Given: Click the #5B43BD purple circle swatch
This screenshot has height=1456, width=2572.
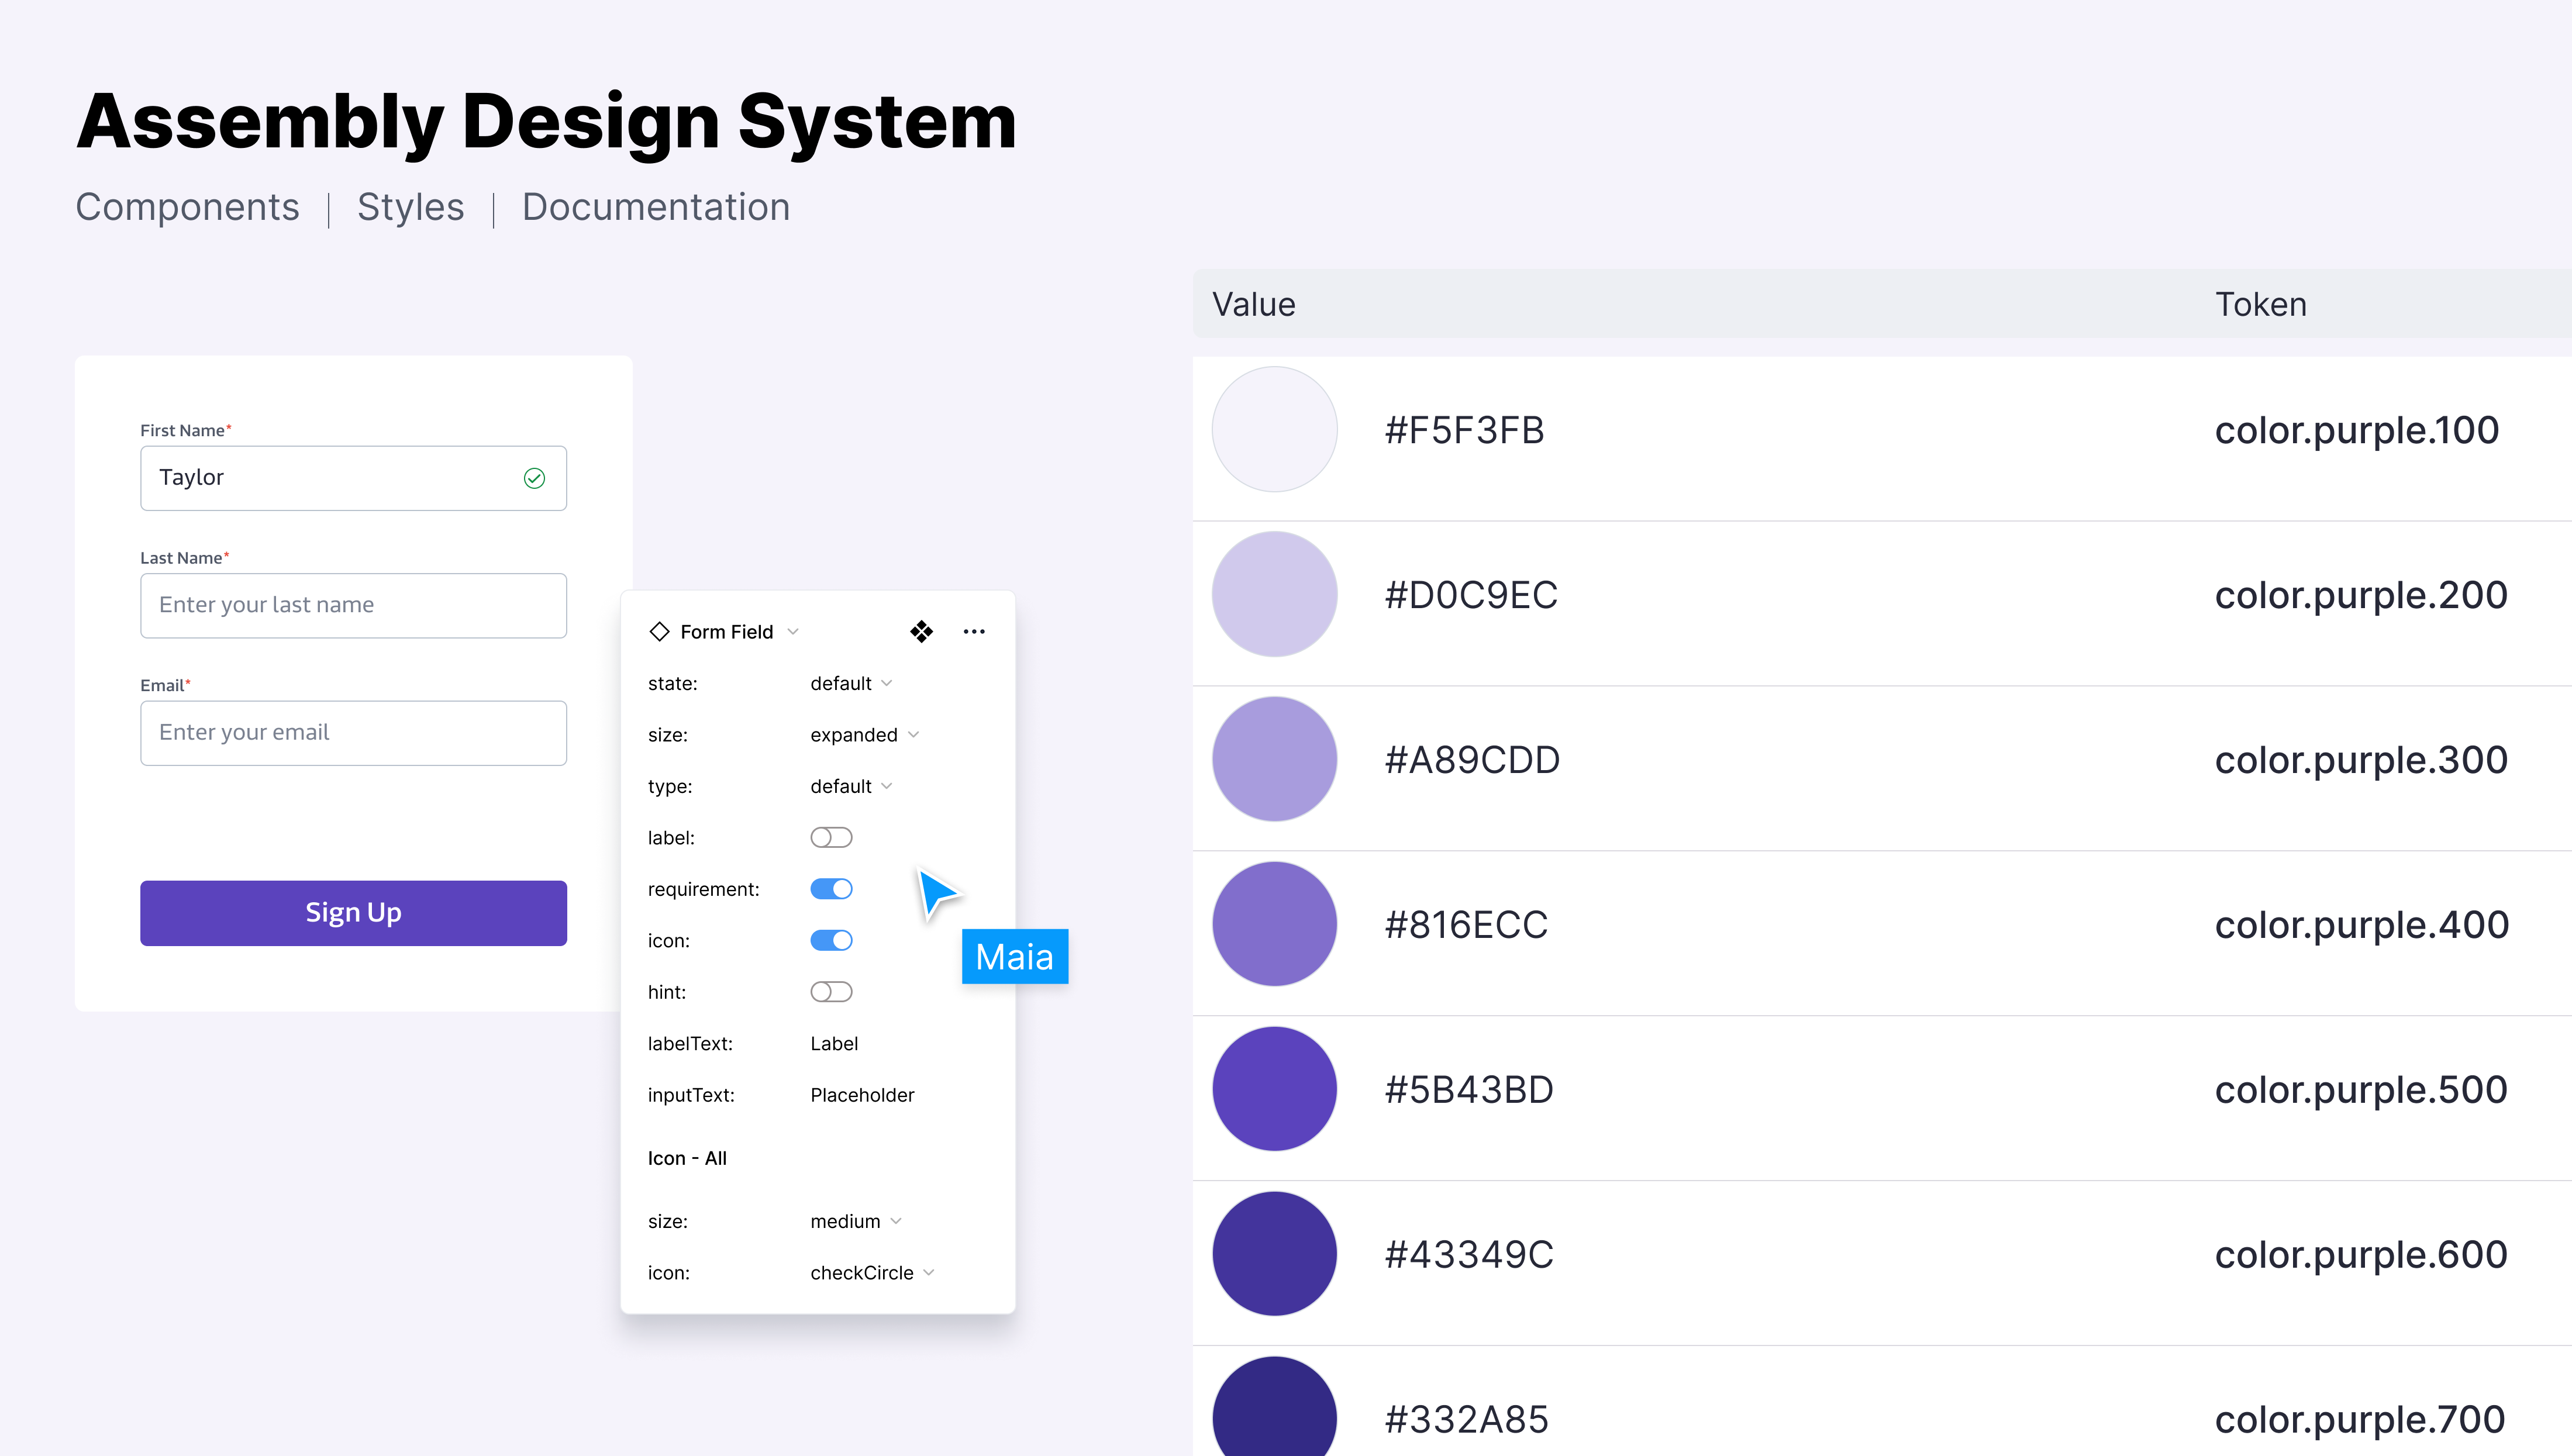Looking at the screenshot, I should 1274,1088.
